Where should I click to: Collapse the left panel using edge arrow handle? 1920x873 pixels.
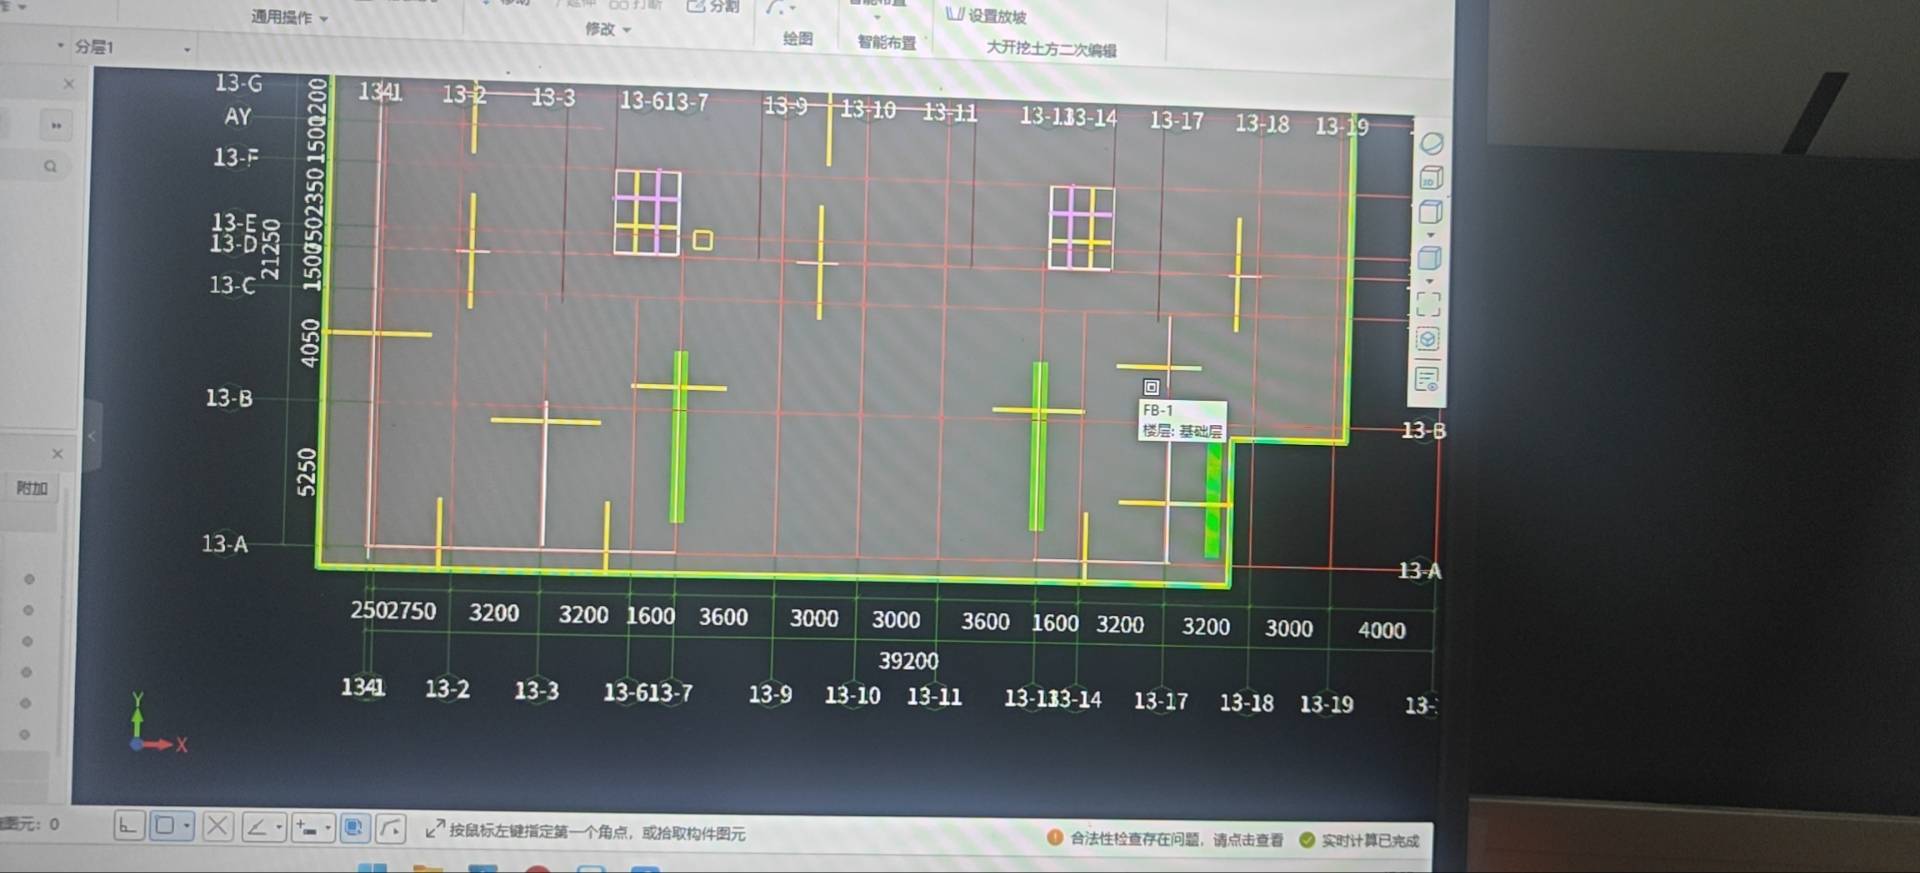tap(92, 435)
